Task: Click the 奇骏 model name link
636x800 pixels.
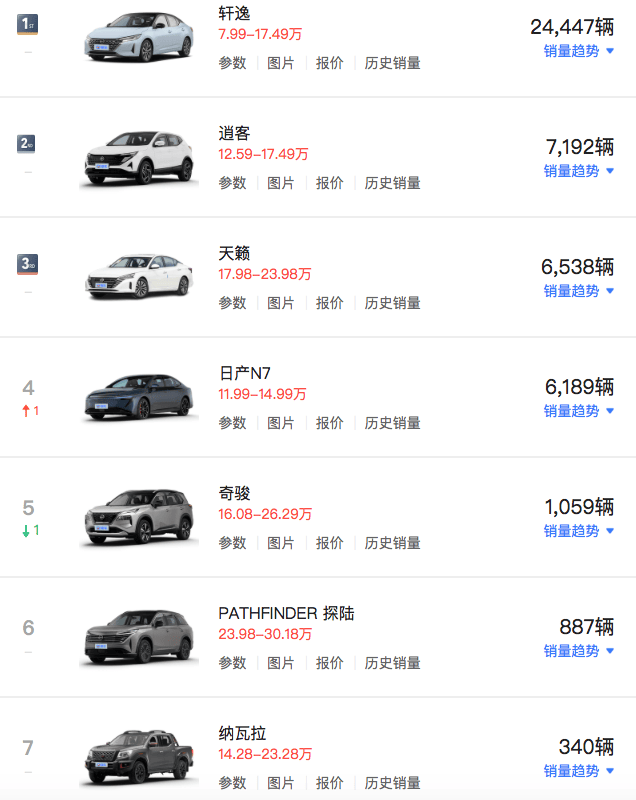Action: coord(235,493)
